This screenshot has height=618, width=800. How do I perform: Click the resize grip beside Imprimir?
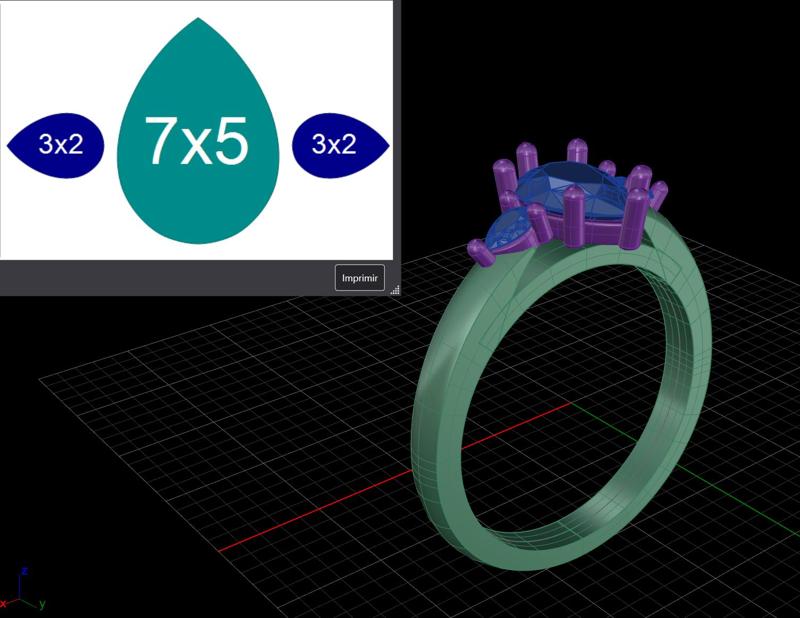[395, 290]
